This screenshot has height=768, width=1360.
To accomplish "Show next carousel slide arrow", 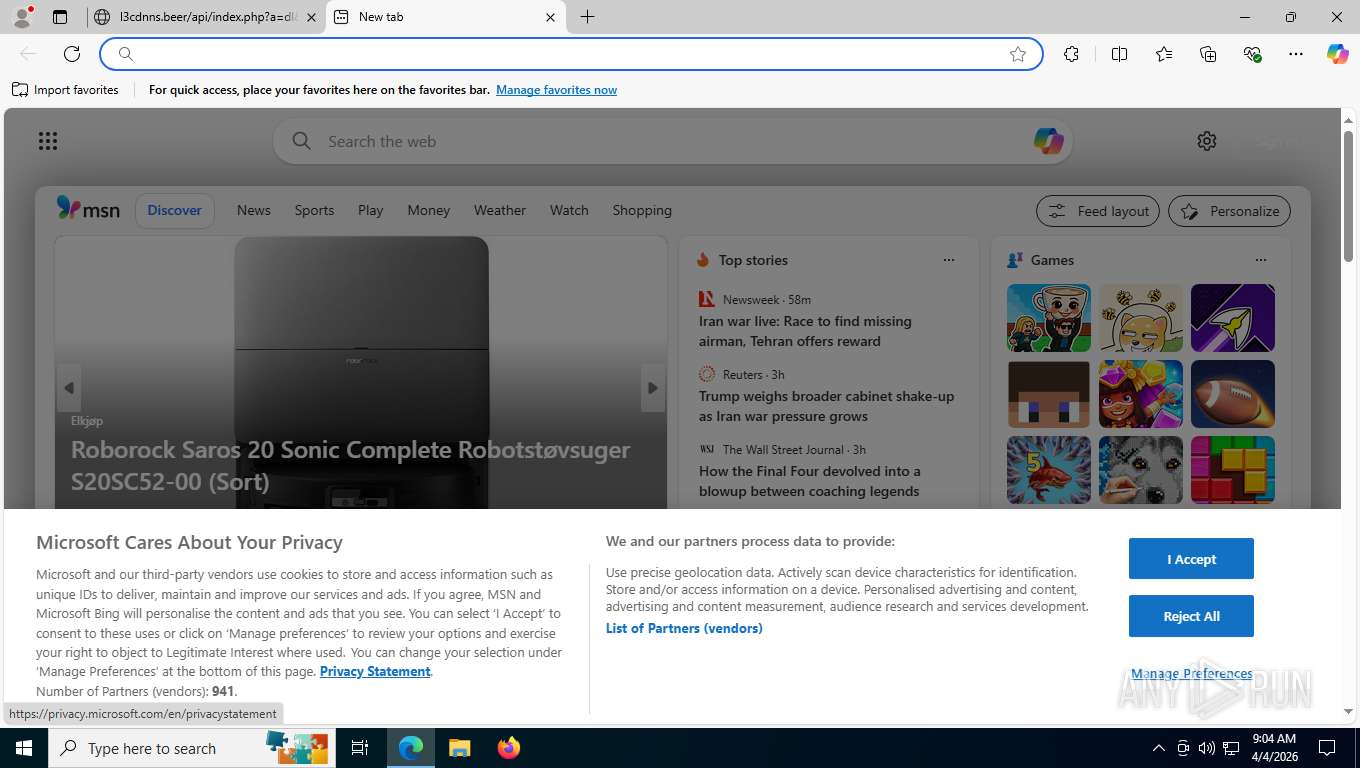I will coord(653,388).
